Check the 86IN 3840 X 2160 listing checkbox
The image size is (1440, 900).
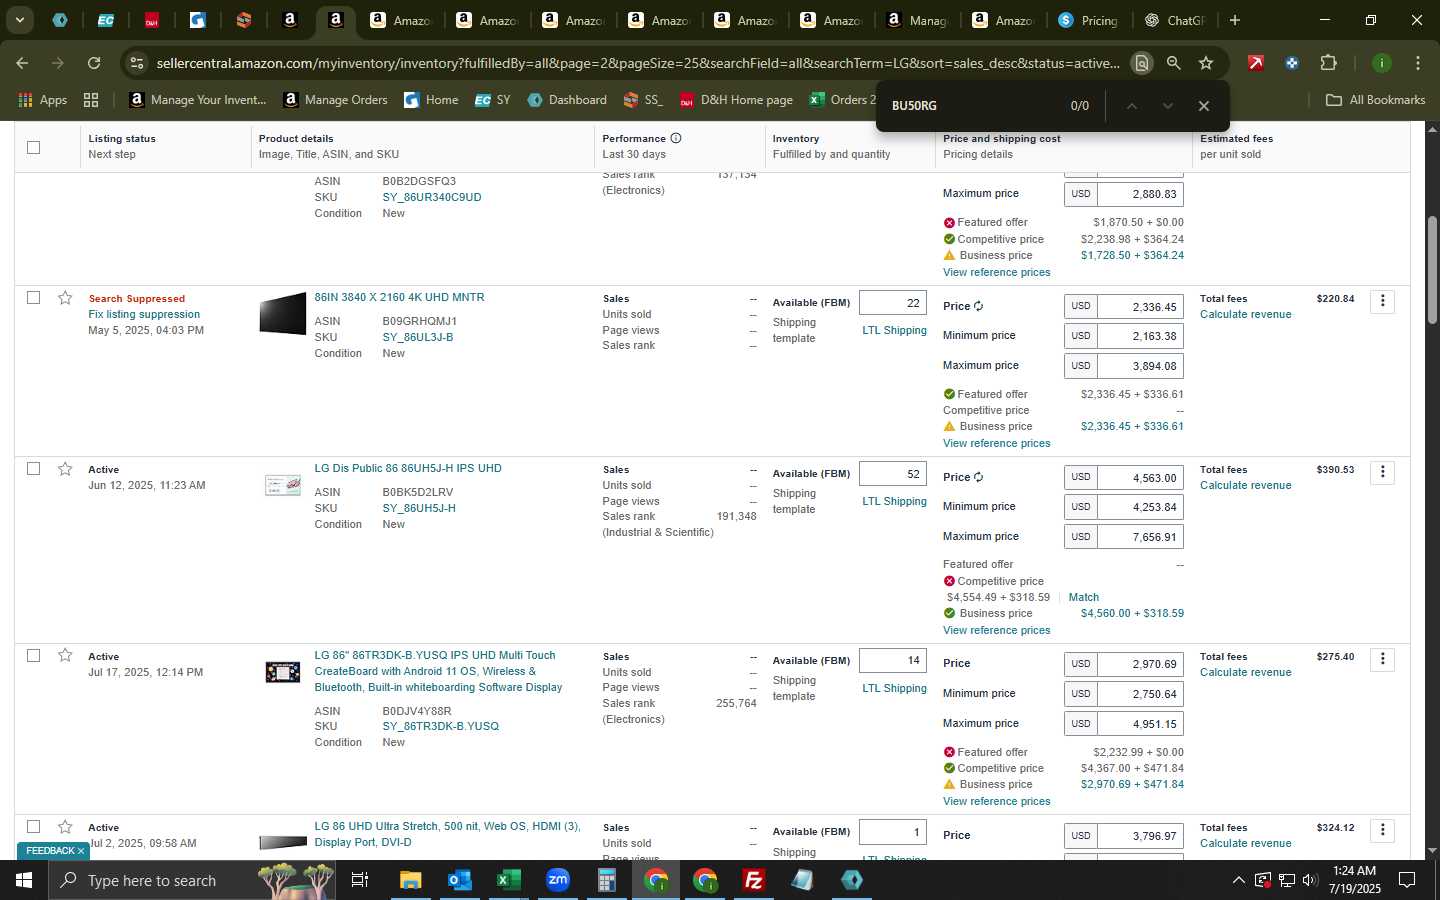pos(33,298)
